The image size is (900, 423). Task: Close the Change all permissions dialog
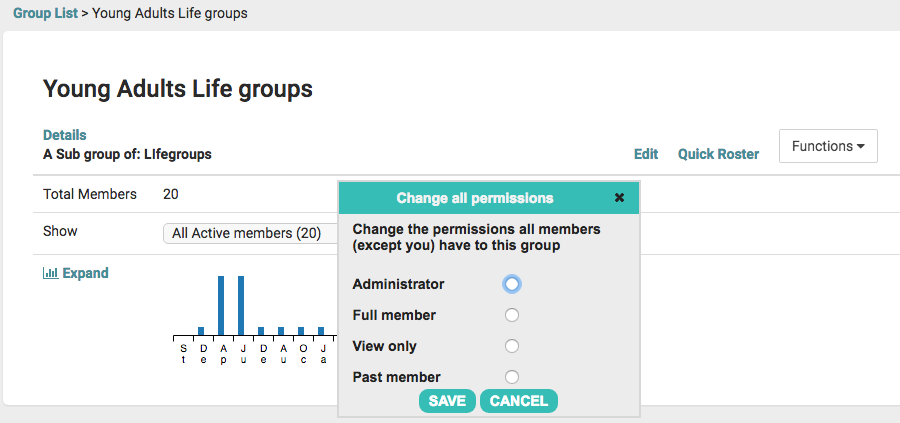point(619,198)
